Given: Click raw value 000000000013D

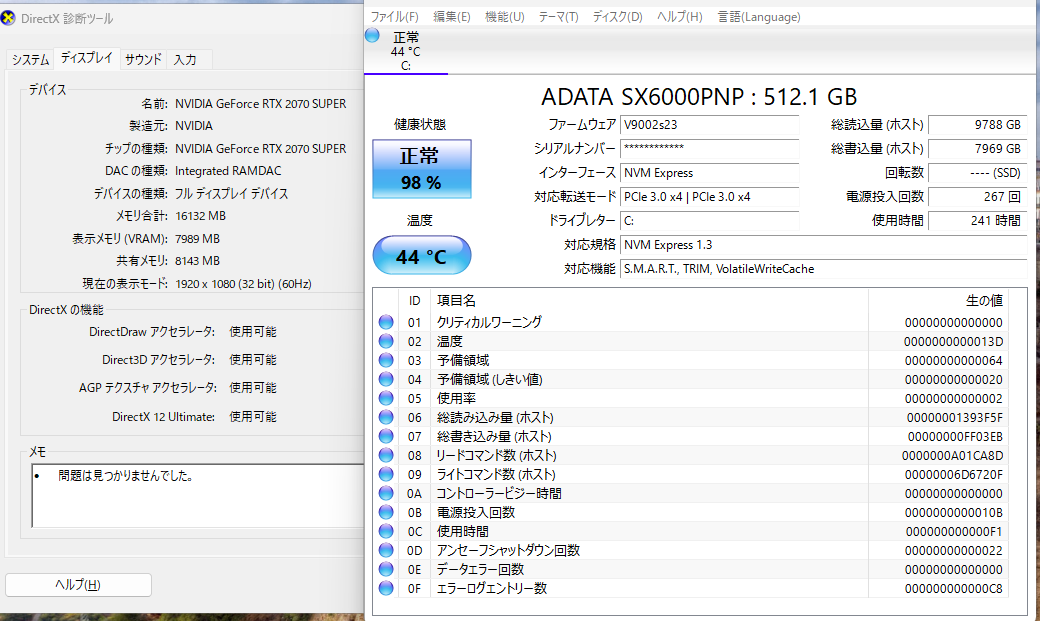Looking at the screenshot, I should click(x=953, y=342).
